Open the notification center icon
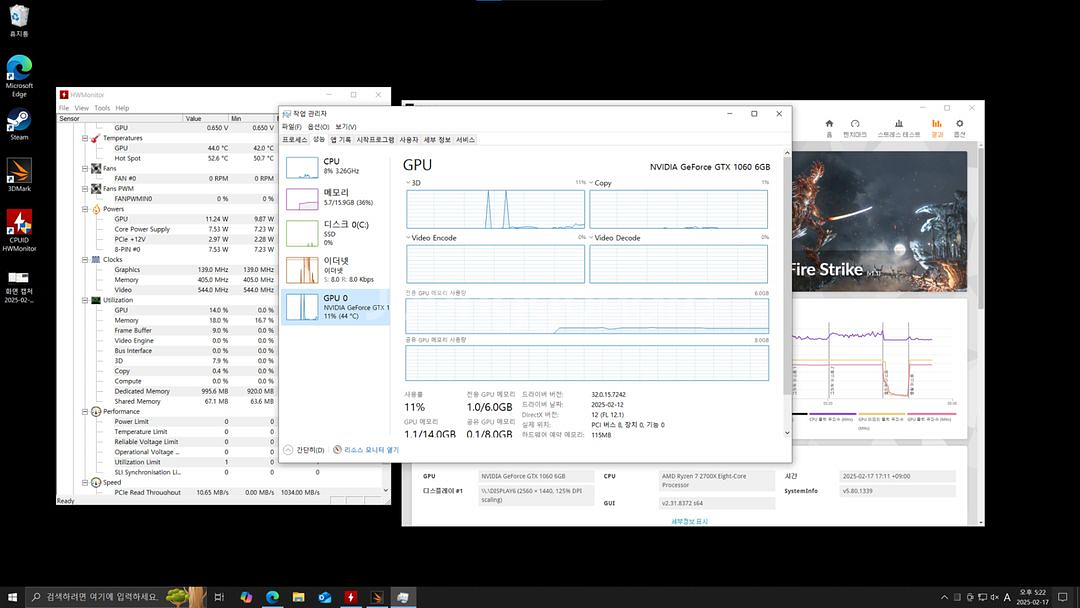 1063,597
